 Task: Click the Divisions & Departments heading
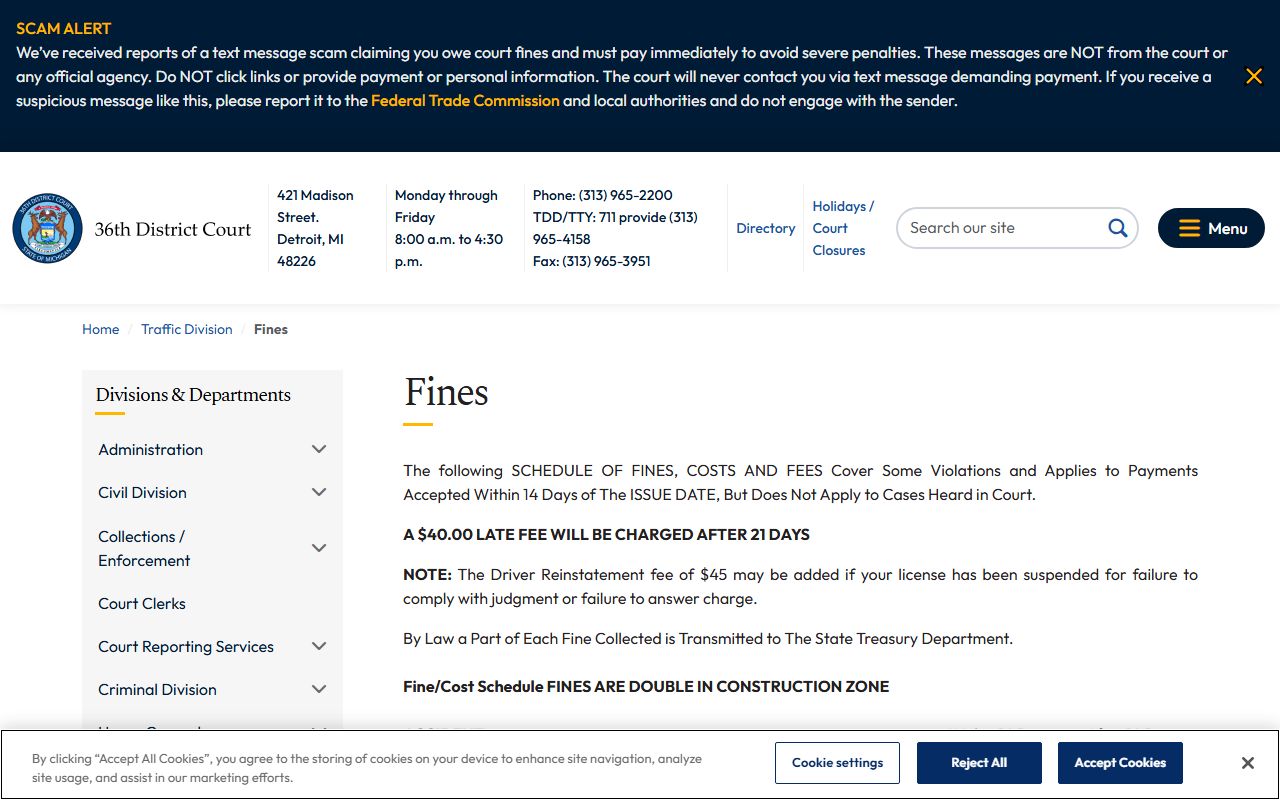(x=193, y=394)
